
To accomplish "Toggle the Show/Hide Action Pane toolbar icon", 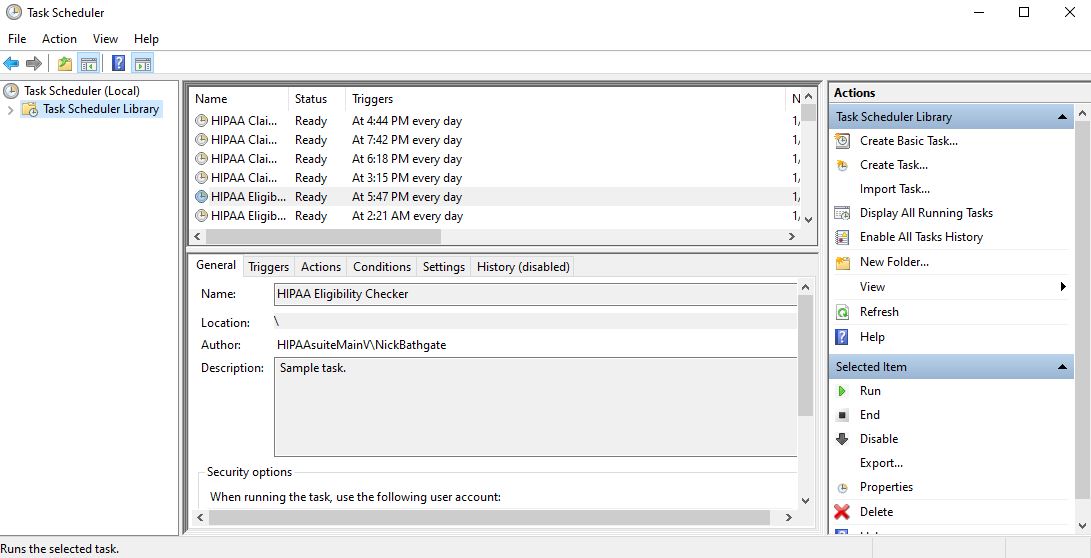I will (x=143, y=64).
